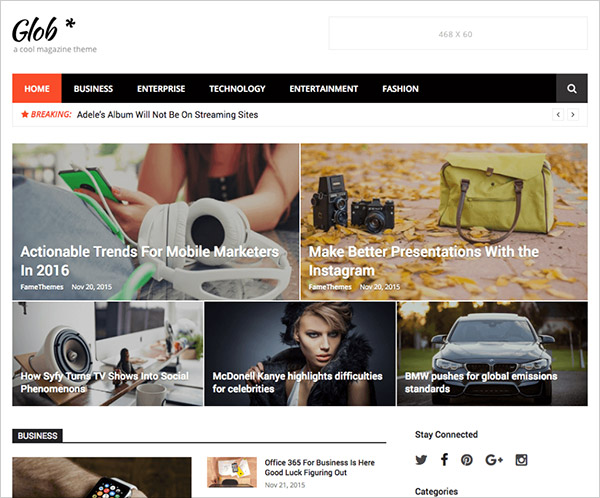
Task: Read the Adele's Album breaking news headline
Action: pos(167,114)
